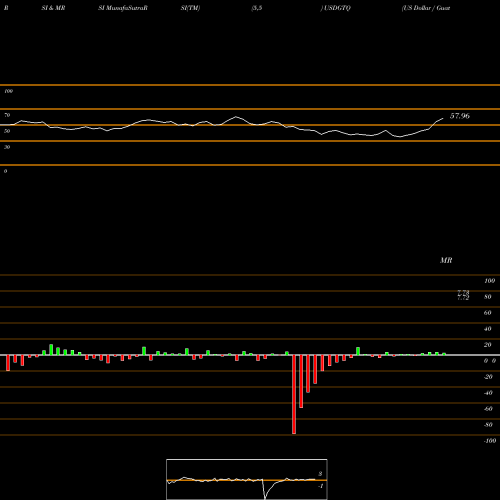Click the 'MR' label above lower chart

(446, 260)
